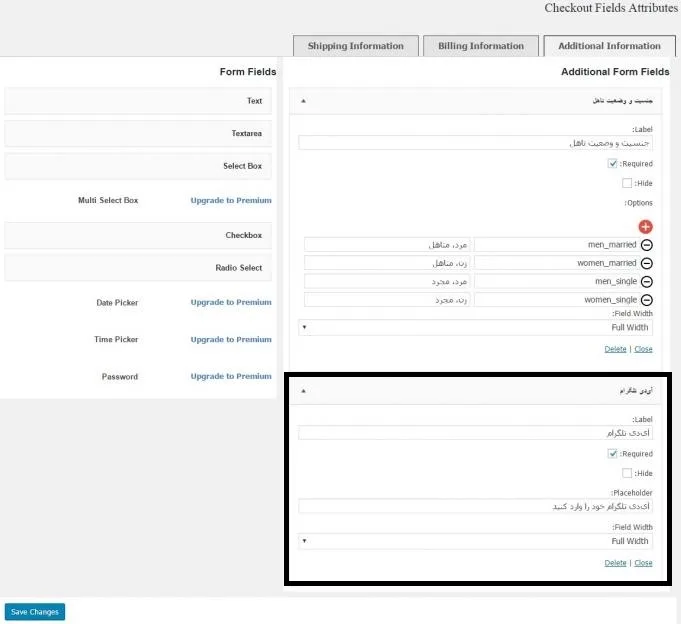The image size is (681, 624).
Task: Select the Radio Select form field item
Action: [138, 267]
